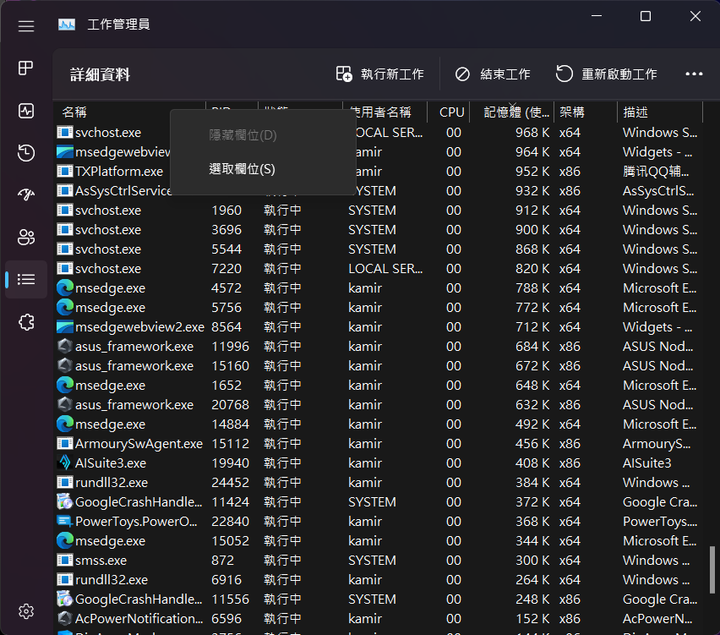Click the end task circle icon
This screenshot has width=720, height=635.
coord(462,74)
